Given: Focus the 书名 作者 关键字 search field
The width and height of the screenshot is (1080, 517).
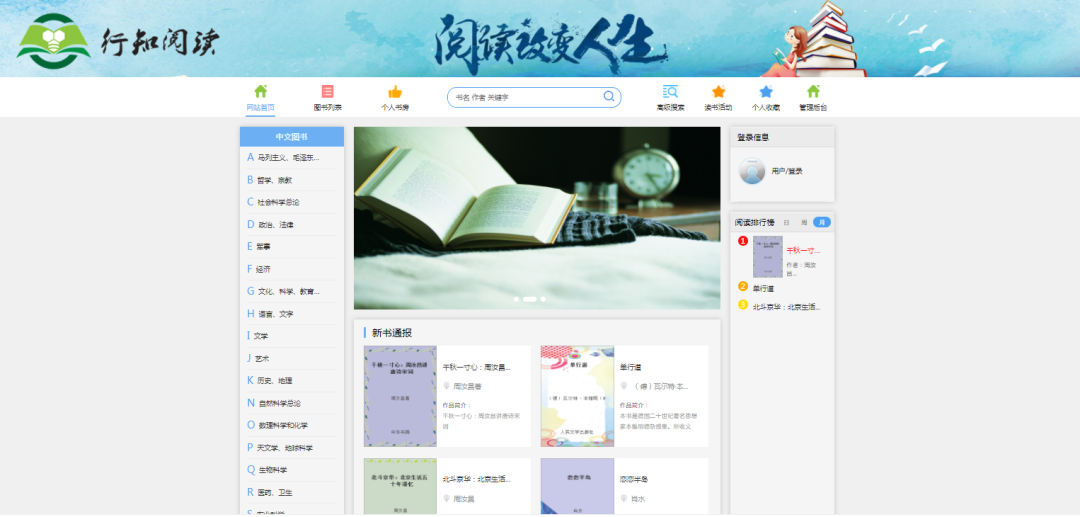Looking at the screenshot, I should (x=534, y=97).
